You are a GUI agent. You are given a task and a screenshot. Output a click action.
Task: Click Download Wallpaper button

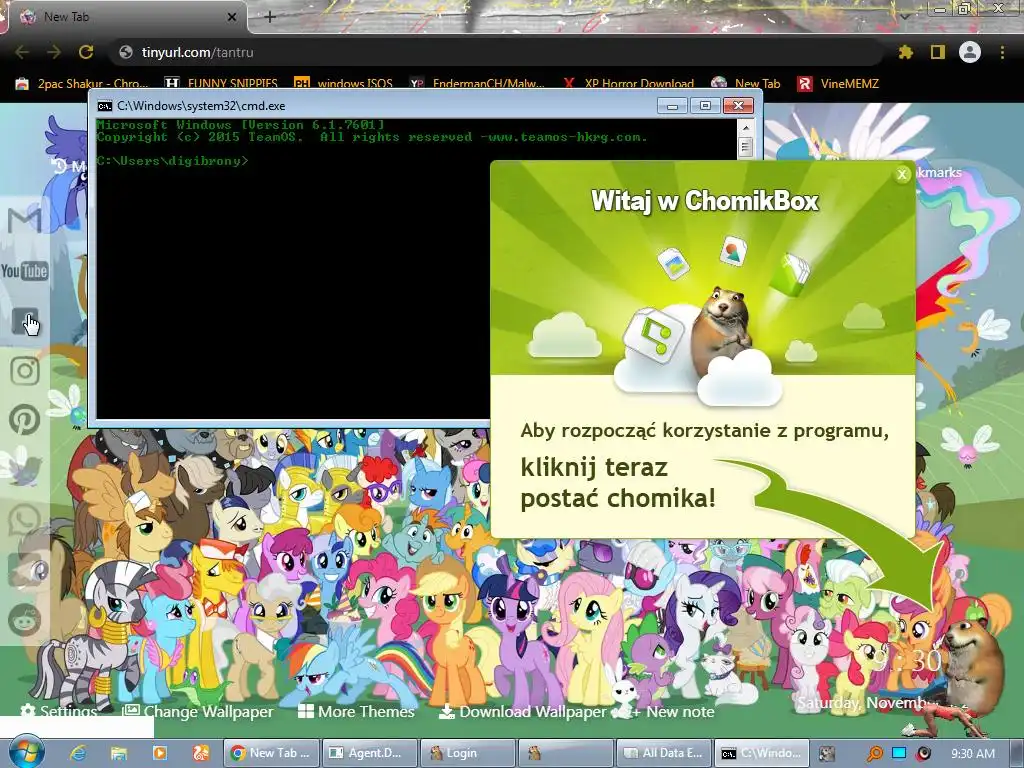coord(522,711)
